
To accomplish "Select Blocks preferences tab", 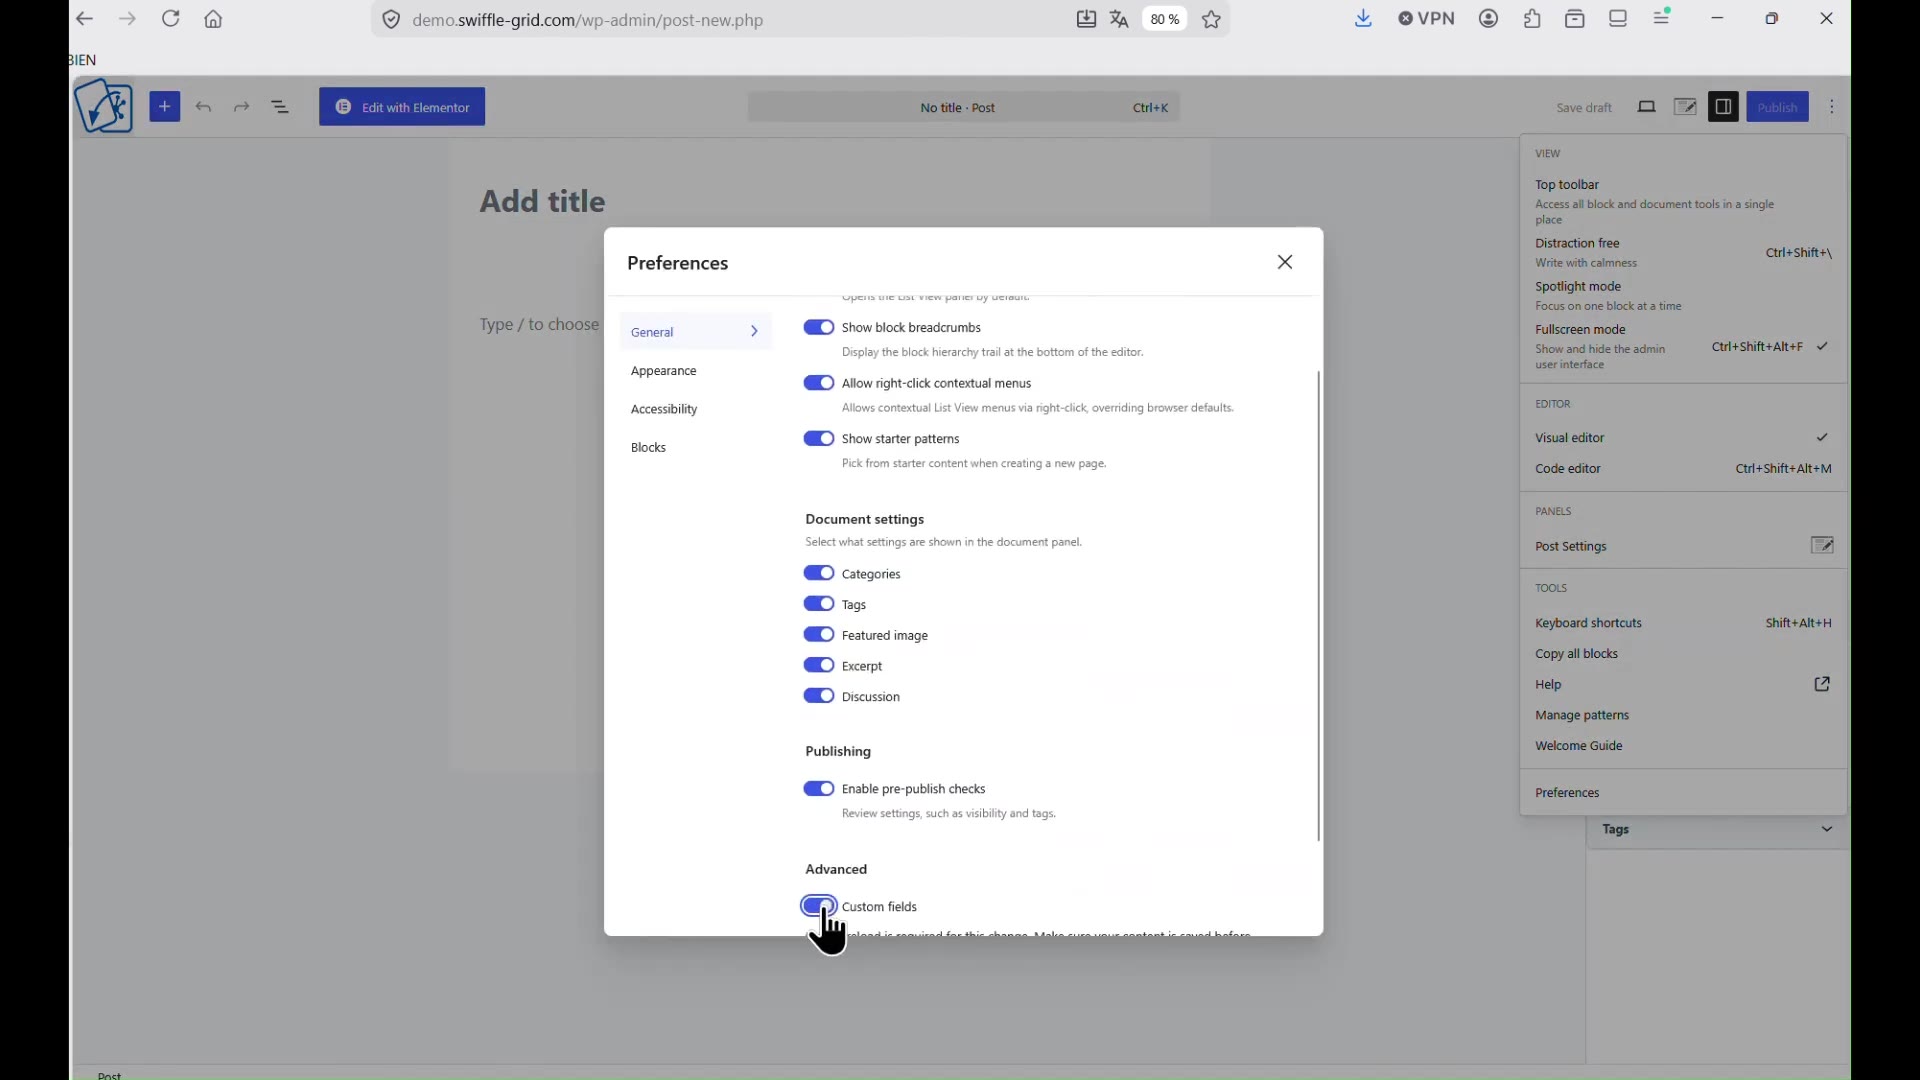I will (696, 448).
